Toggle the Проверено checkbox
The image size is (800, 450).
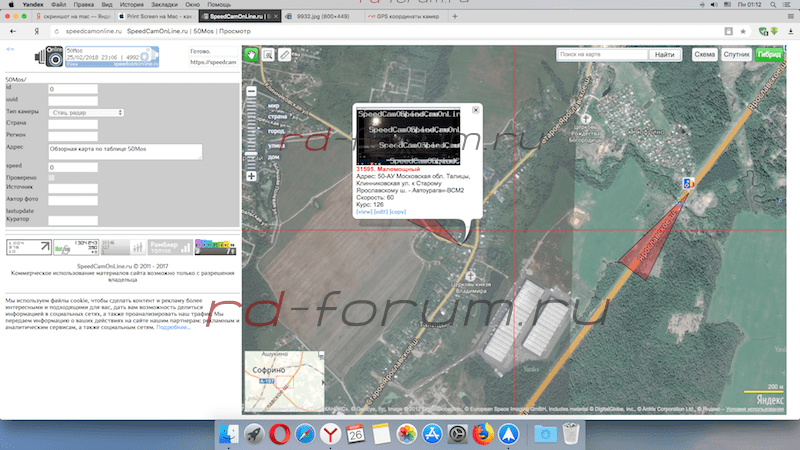pyautogui.click(x=52, y=178)
